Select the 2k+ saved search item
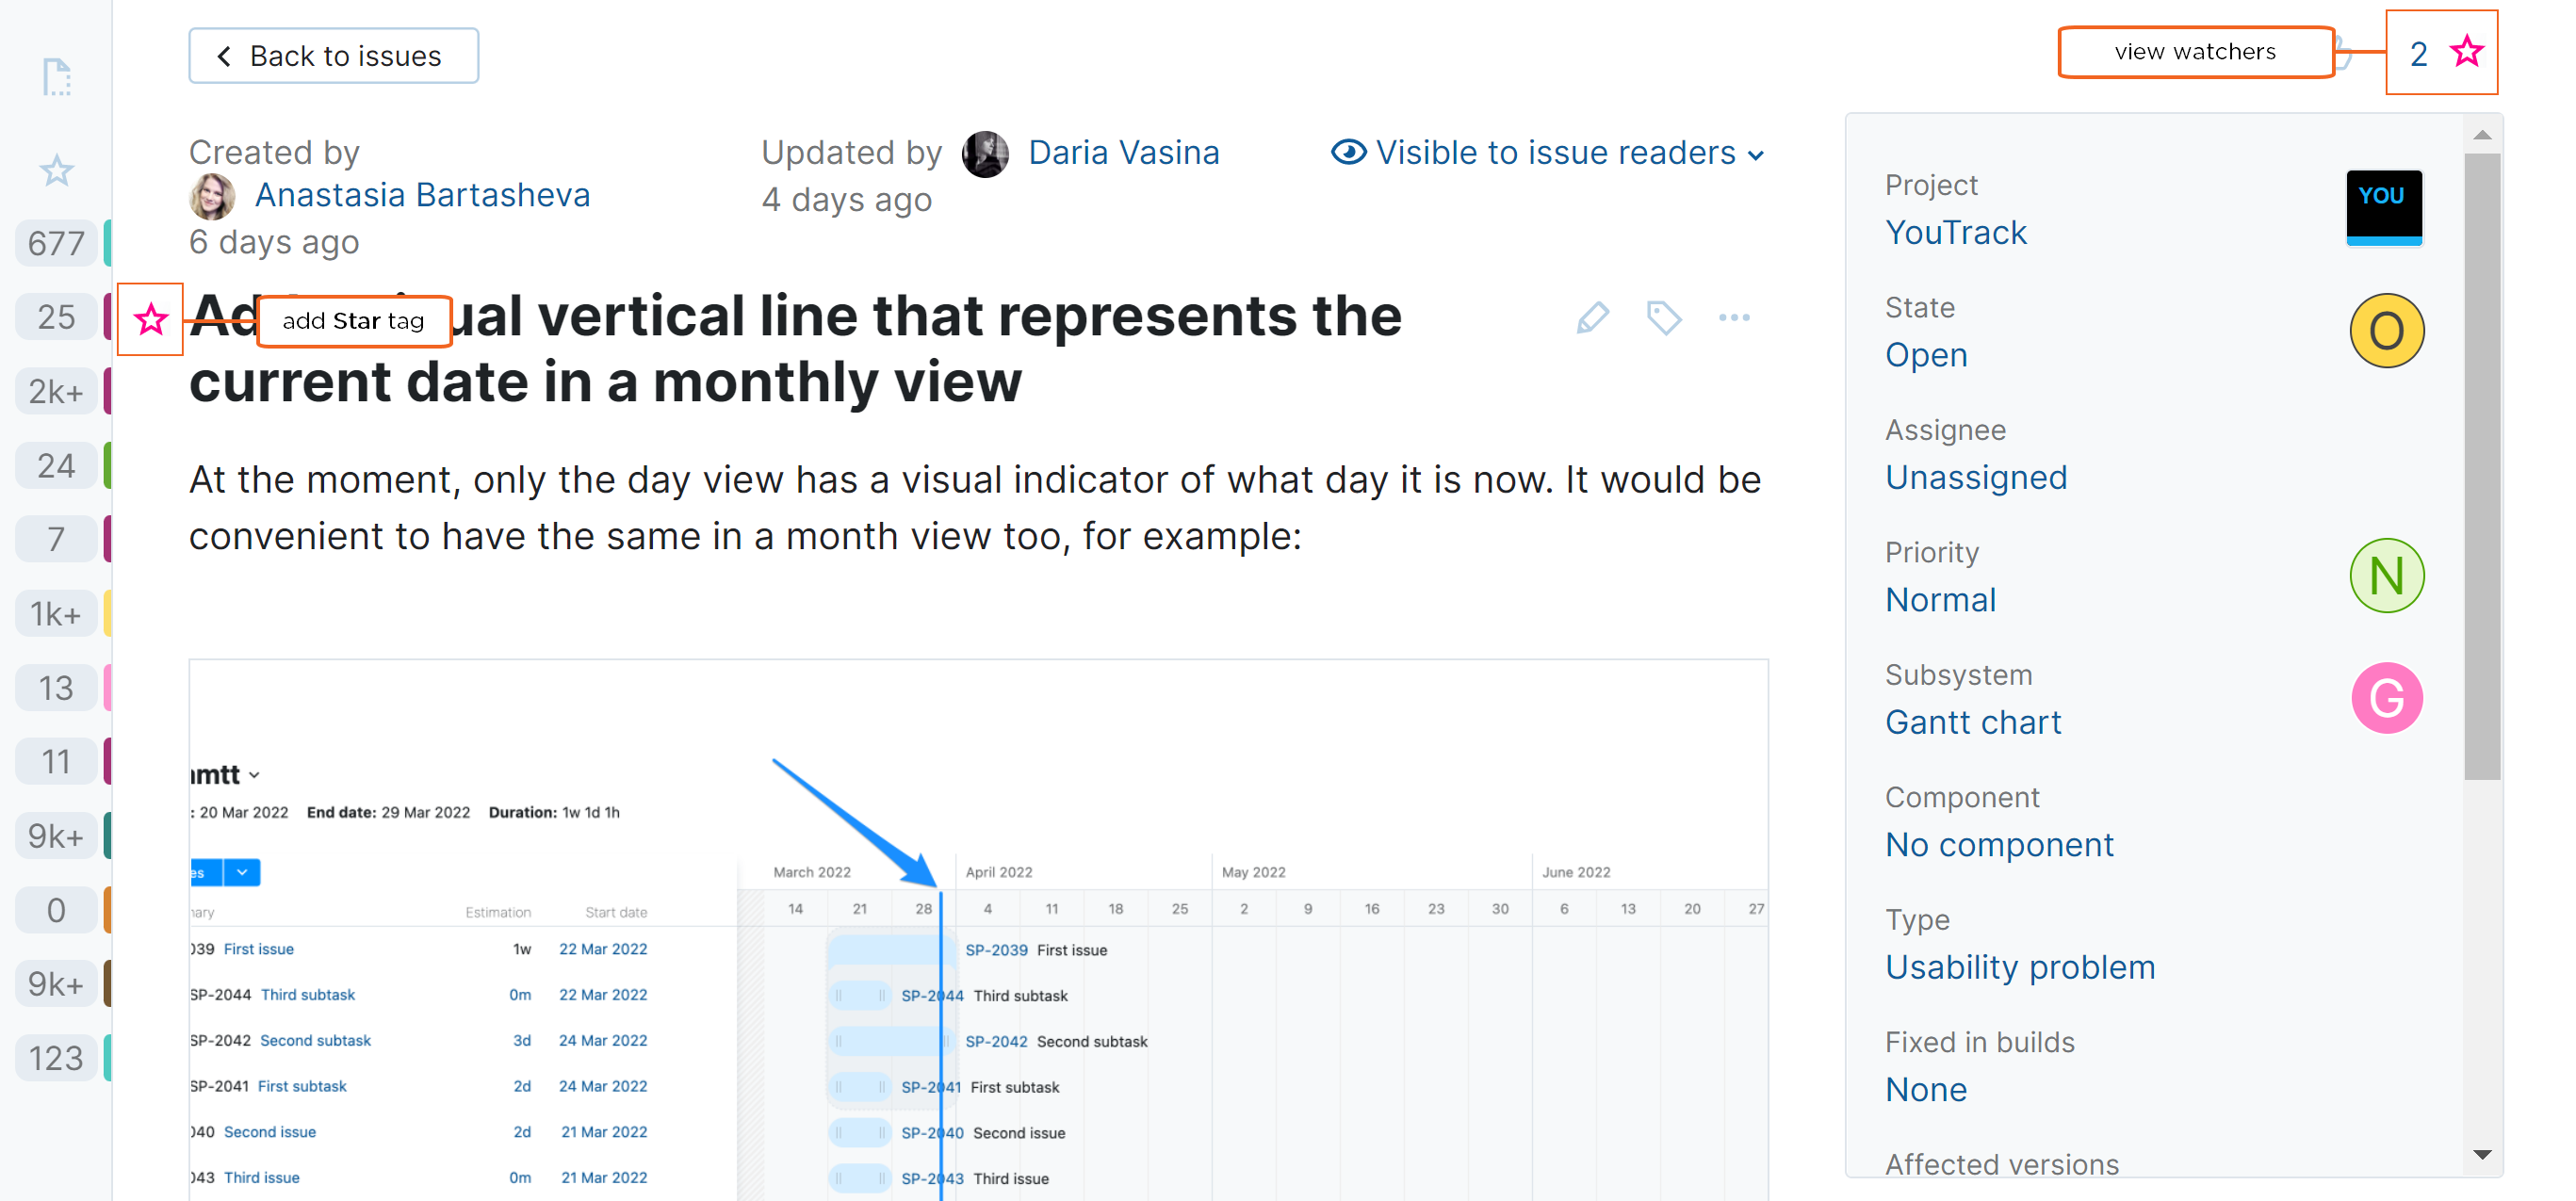This screenshot has width=2576, height=1201. 57,391
